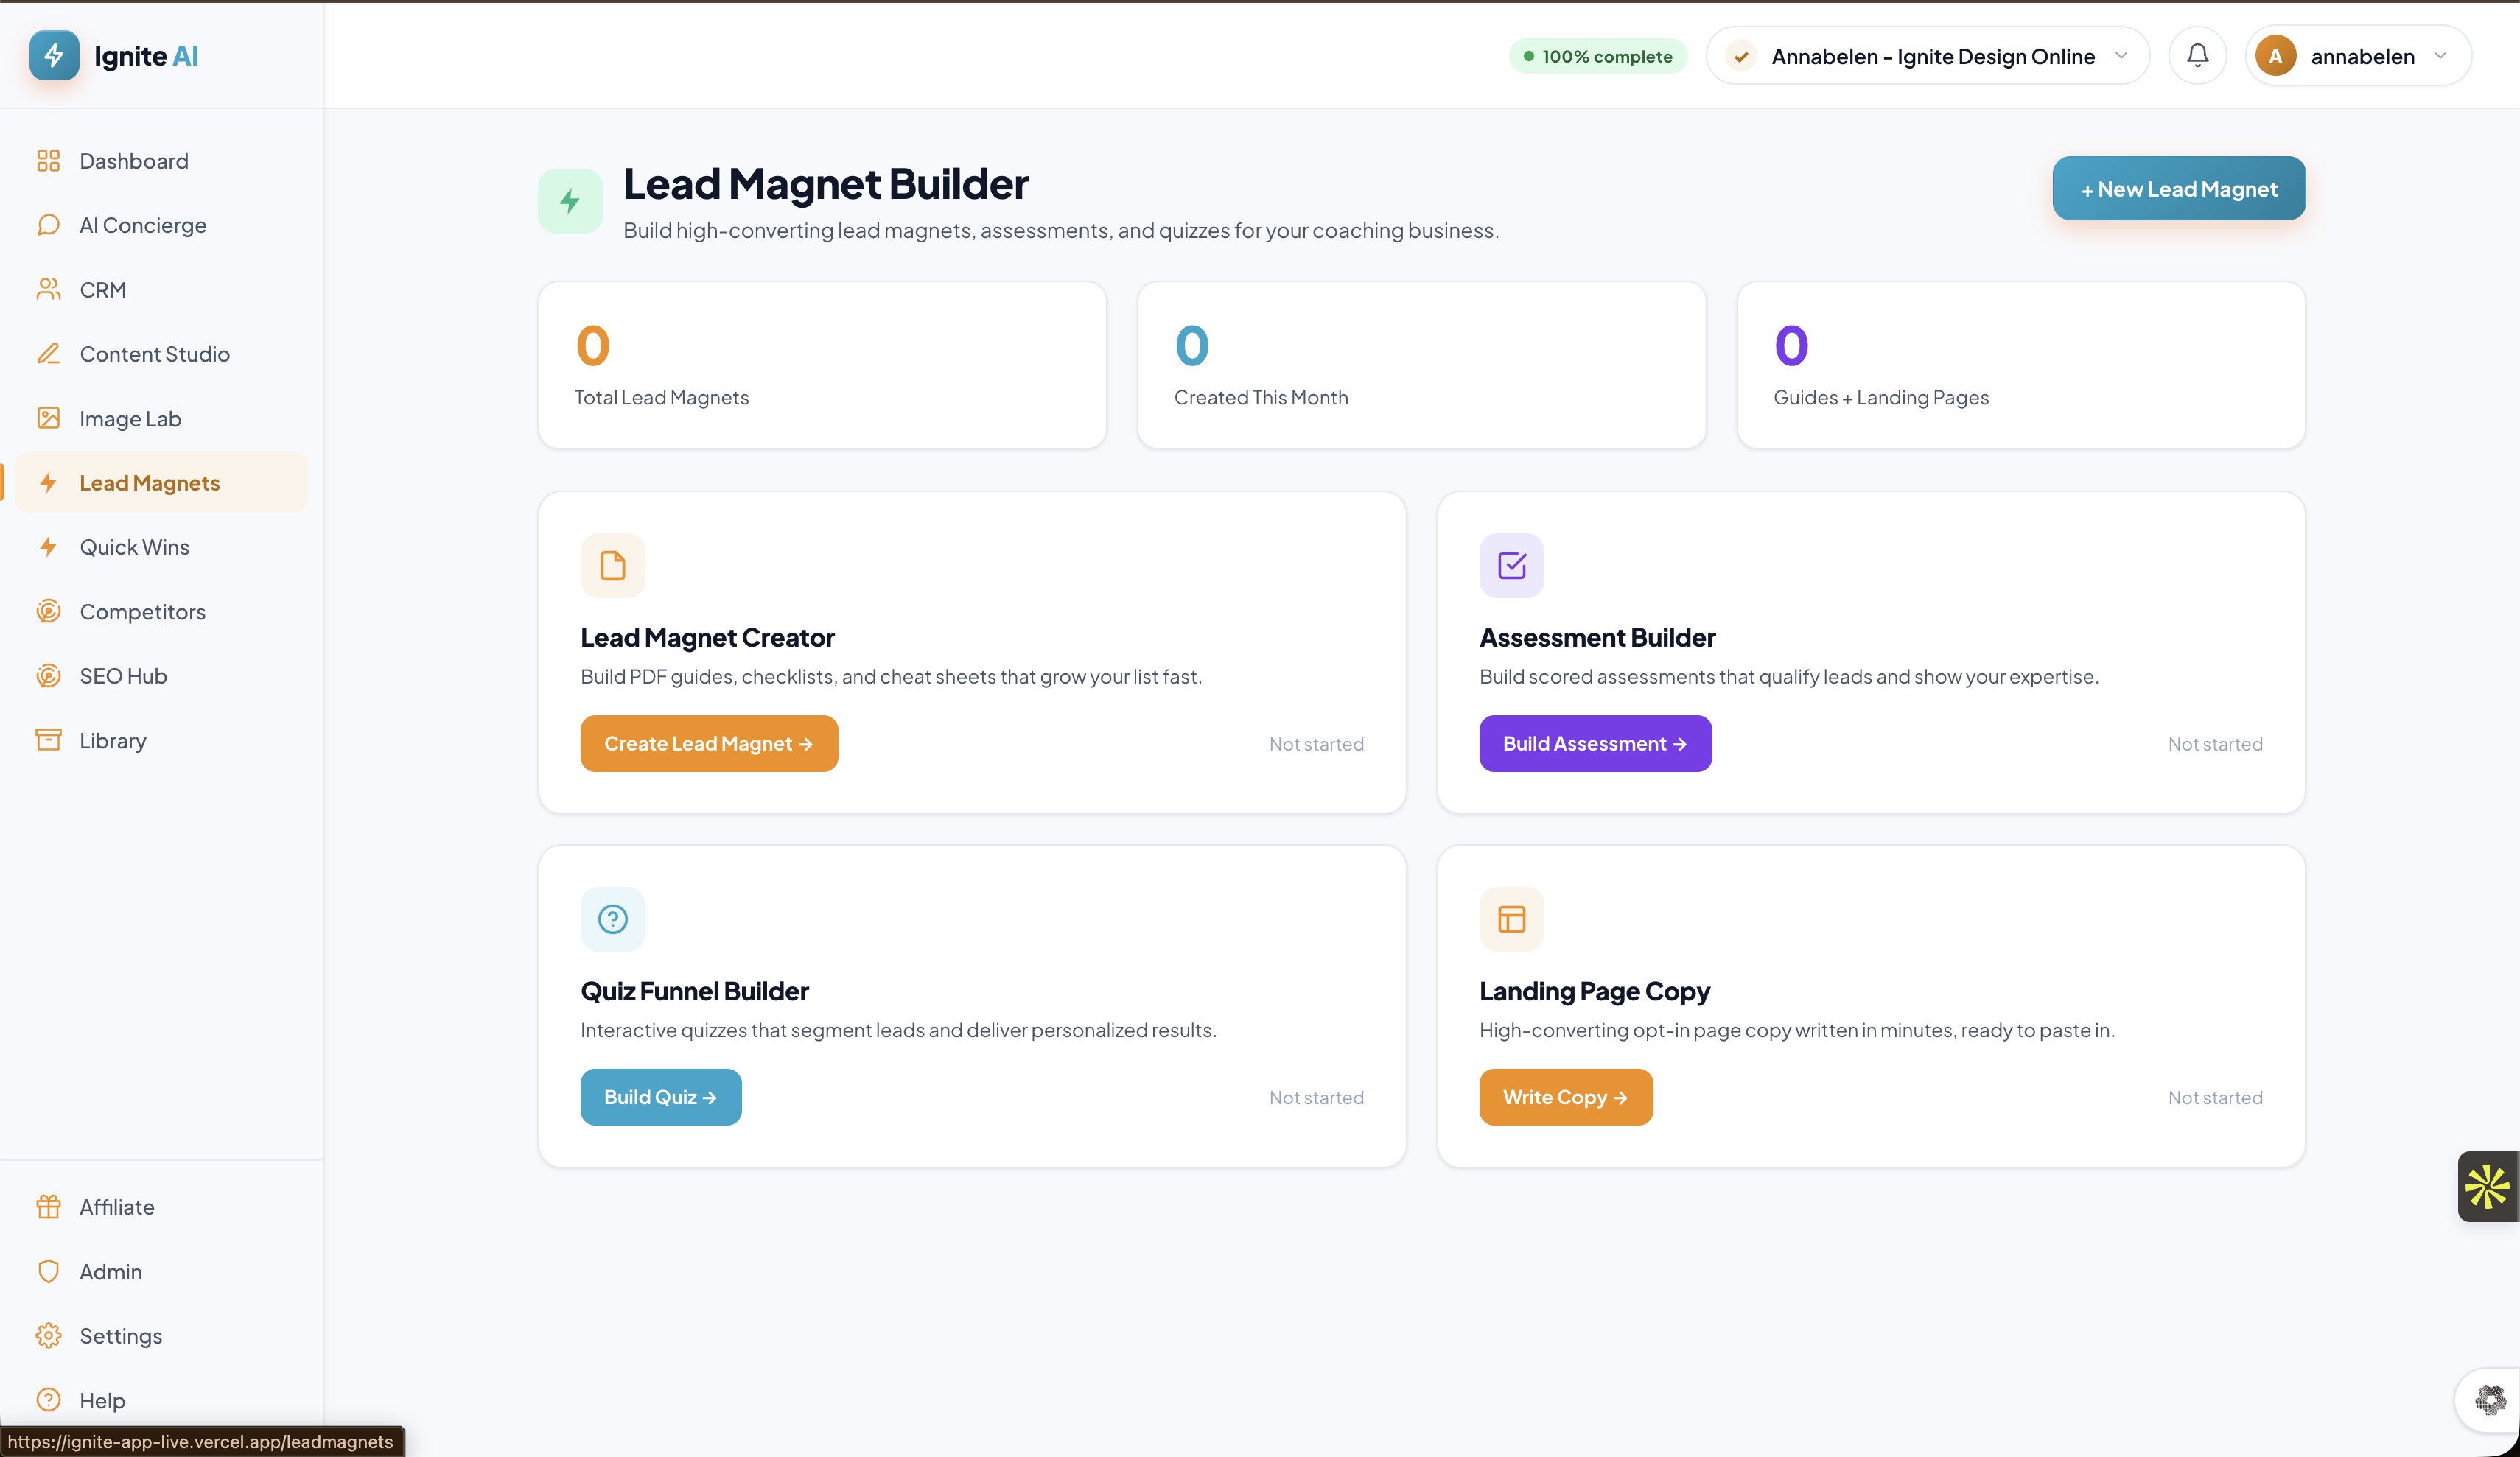Open Quick Wins page
2520x1457 pixels.
point(161,547)
